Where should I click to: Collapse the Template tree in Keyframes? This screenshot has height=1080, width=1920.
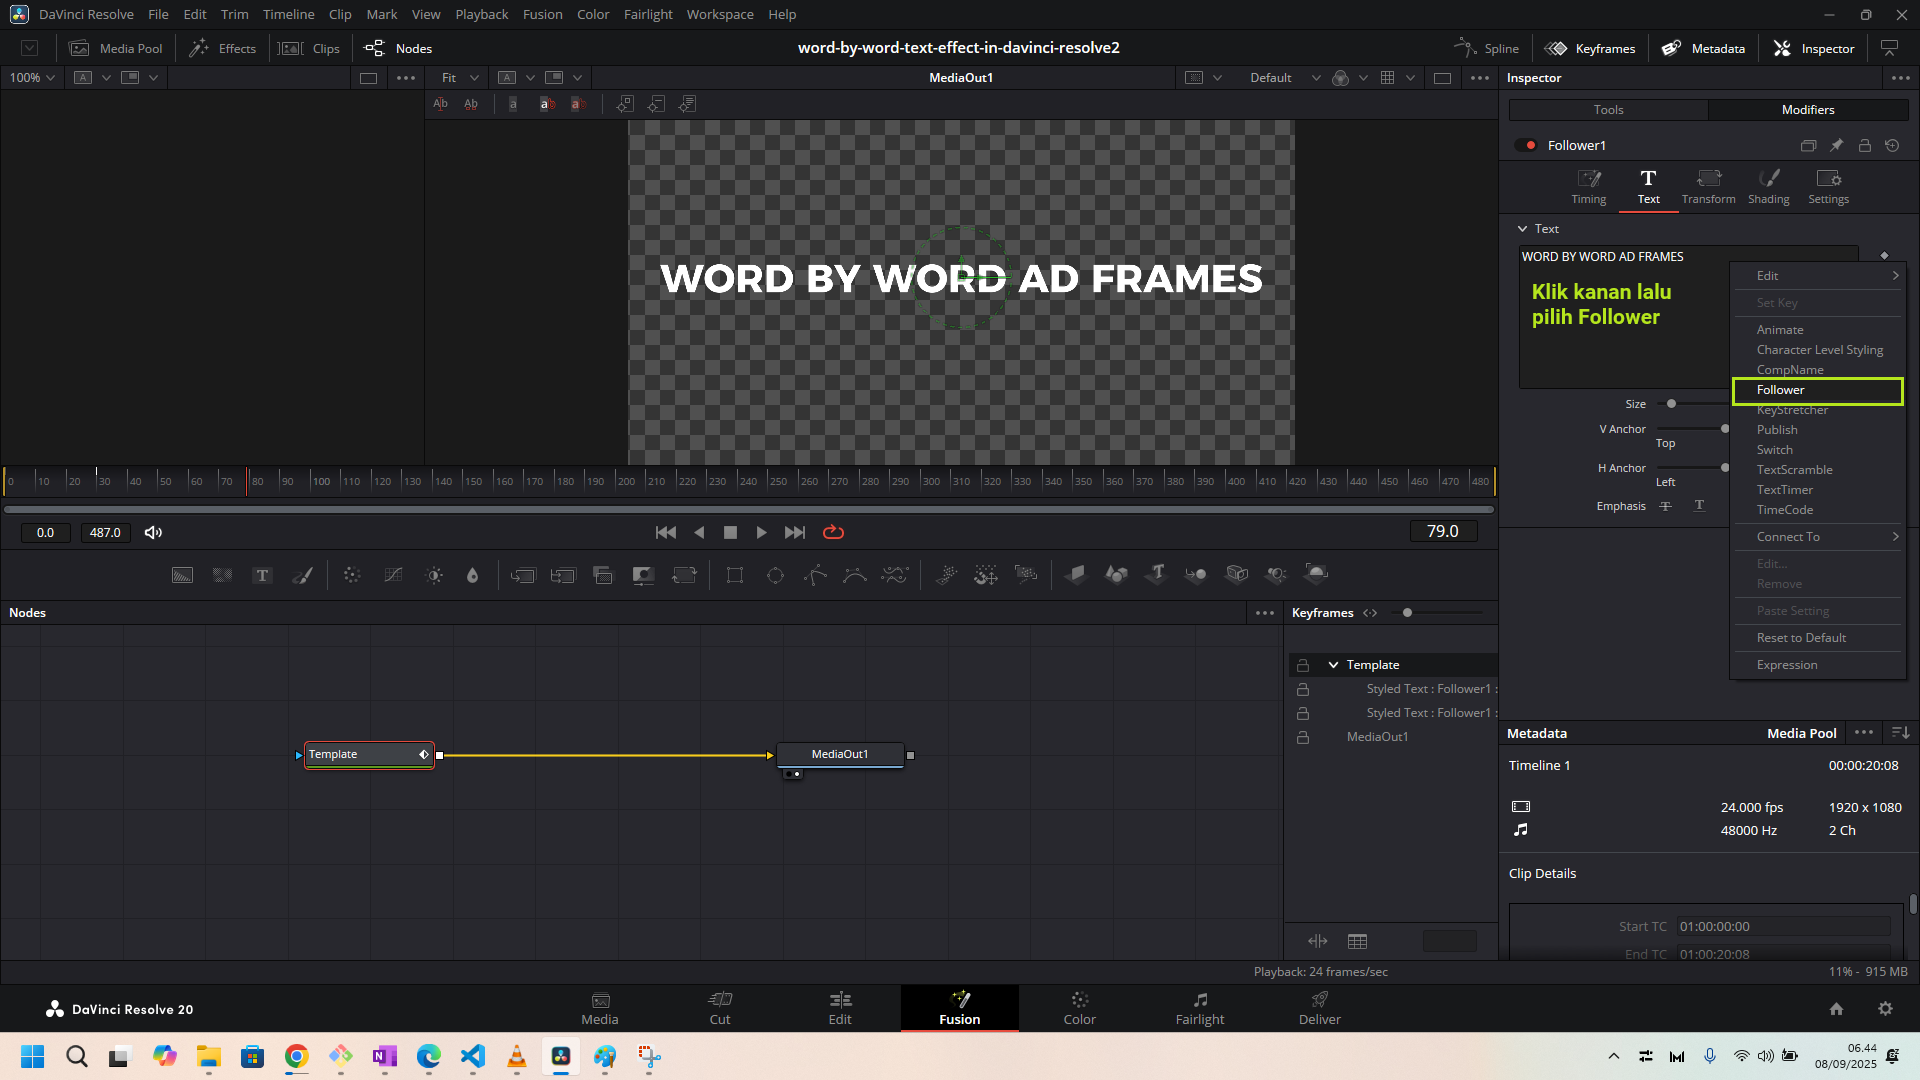pos(1333,665)
